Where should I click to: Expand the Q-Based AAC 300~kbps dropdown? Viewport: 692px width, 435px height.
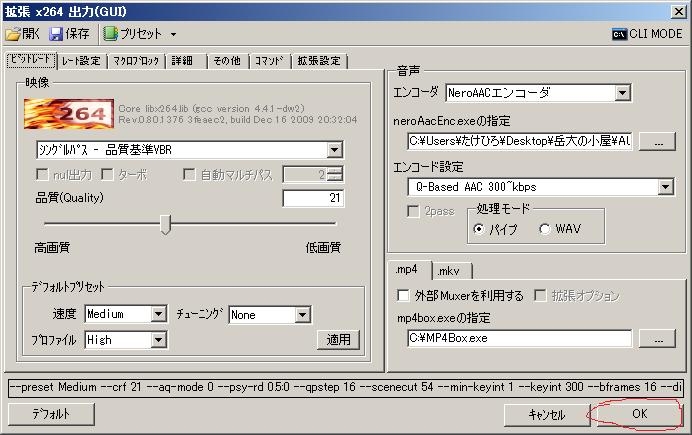pyautogui.click(x=666, y=187)
